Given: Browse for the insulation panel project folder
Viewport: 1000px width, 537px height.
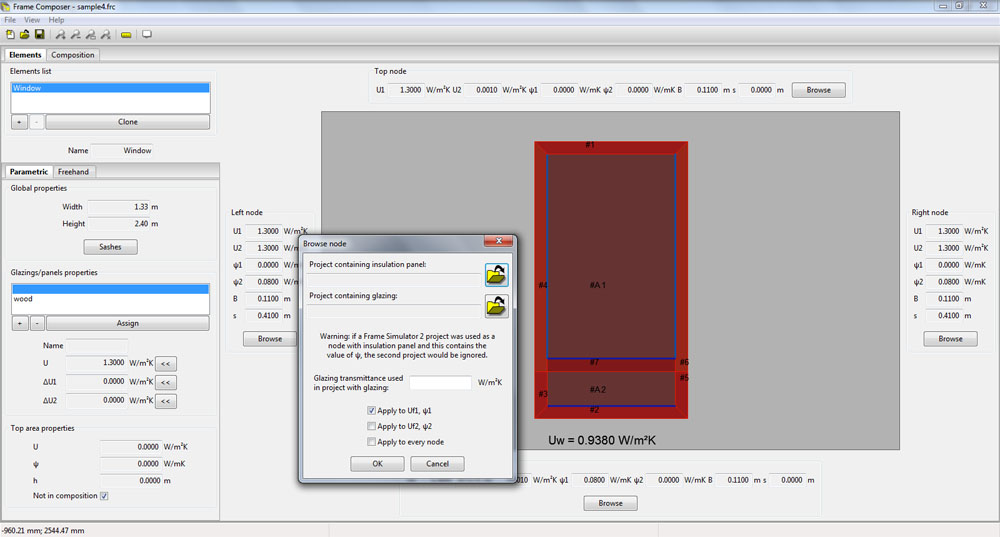Looking at the screenshot, I should (496, 275).
